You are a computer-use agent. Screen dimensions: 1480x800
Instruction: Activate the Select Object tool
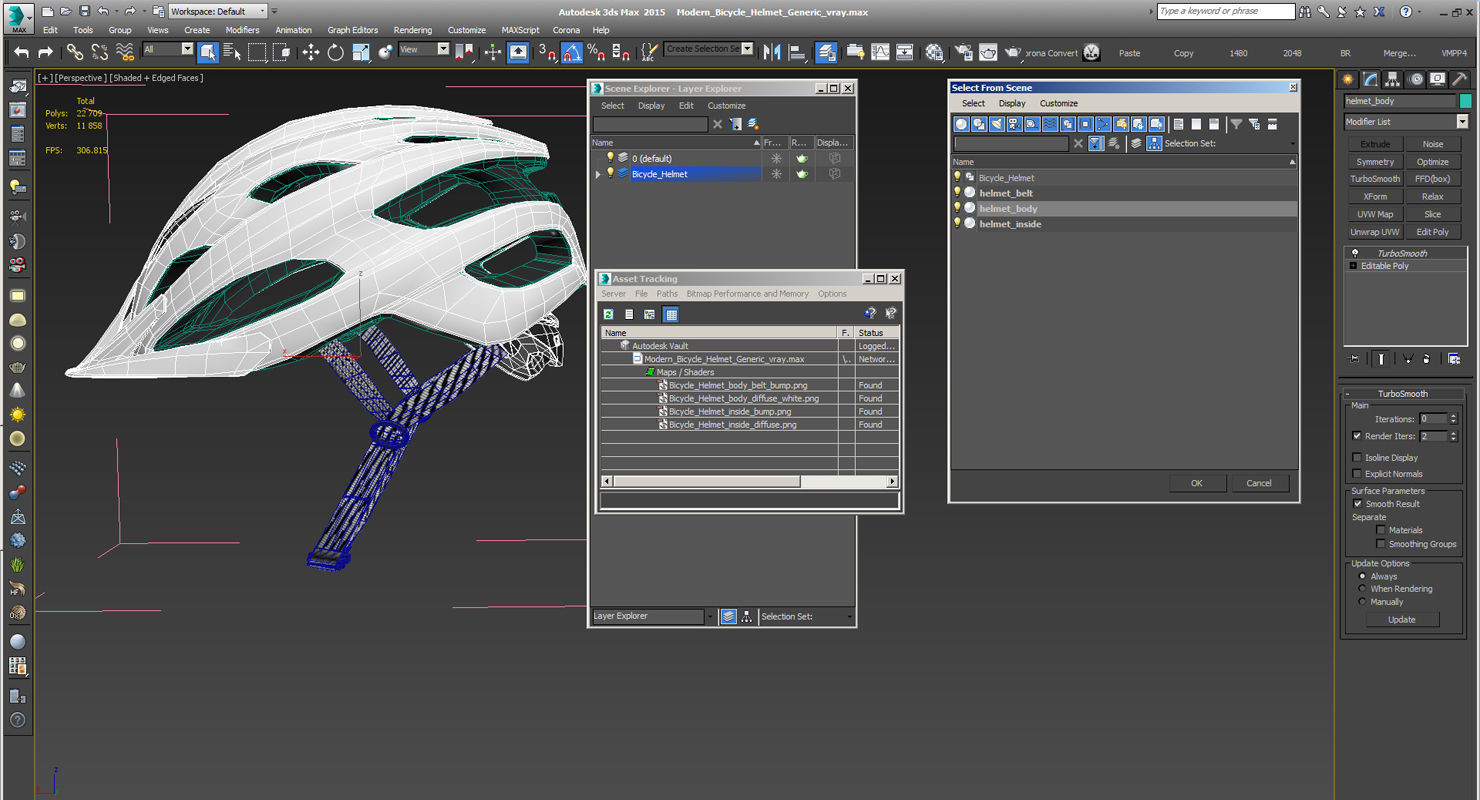point(208,52)
